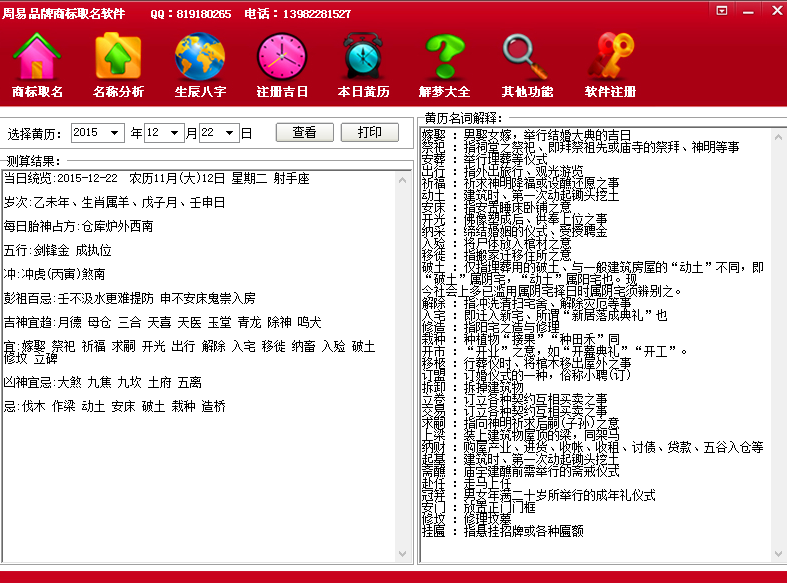Expand the day dropdown arrow
787x583 pixels.
click(231, 133)
